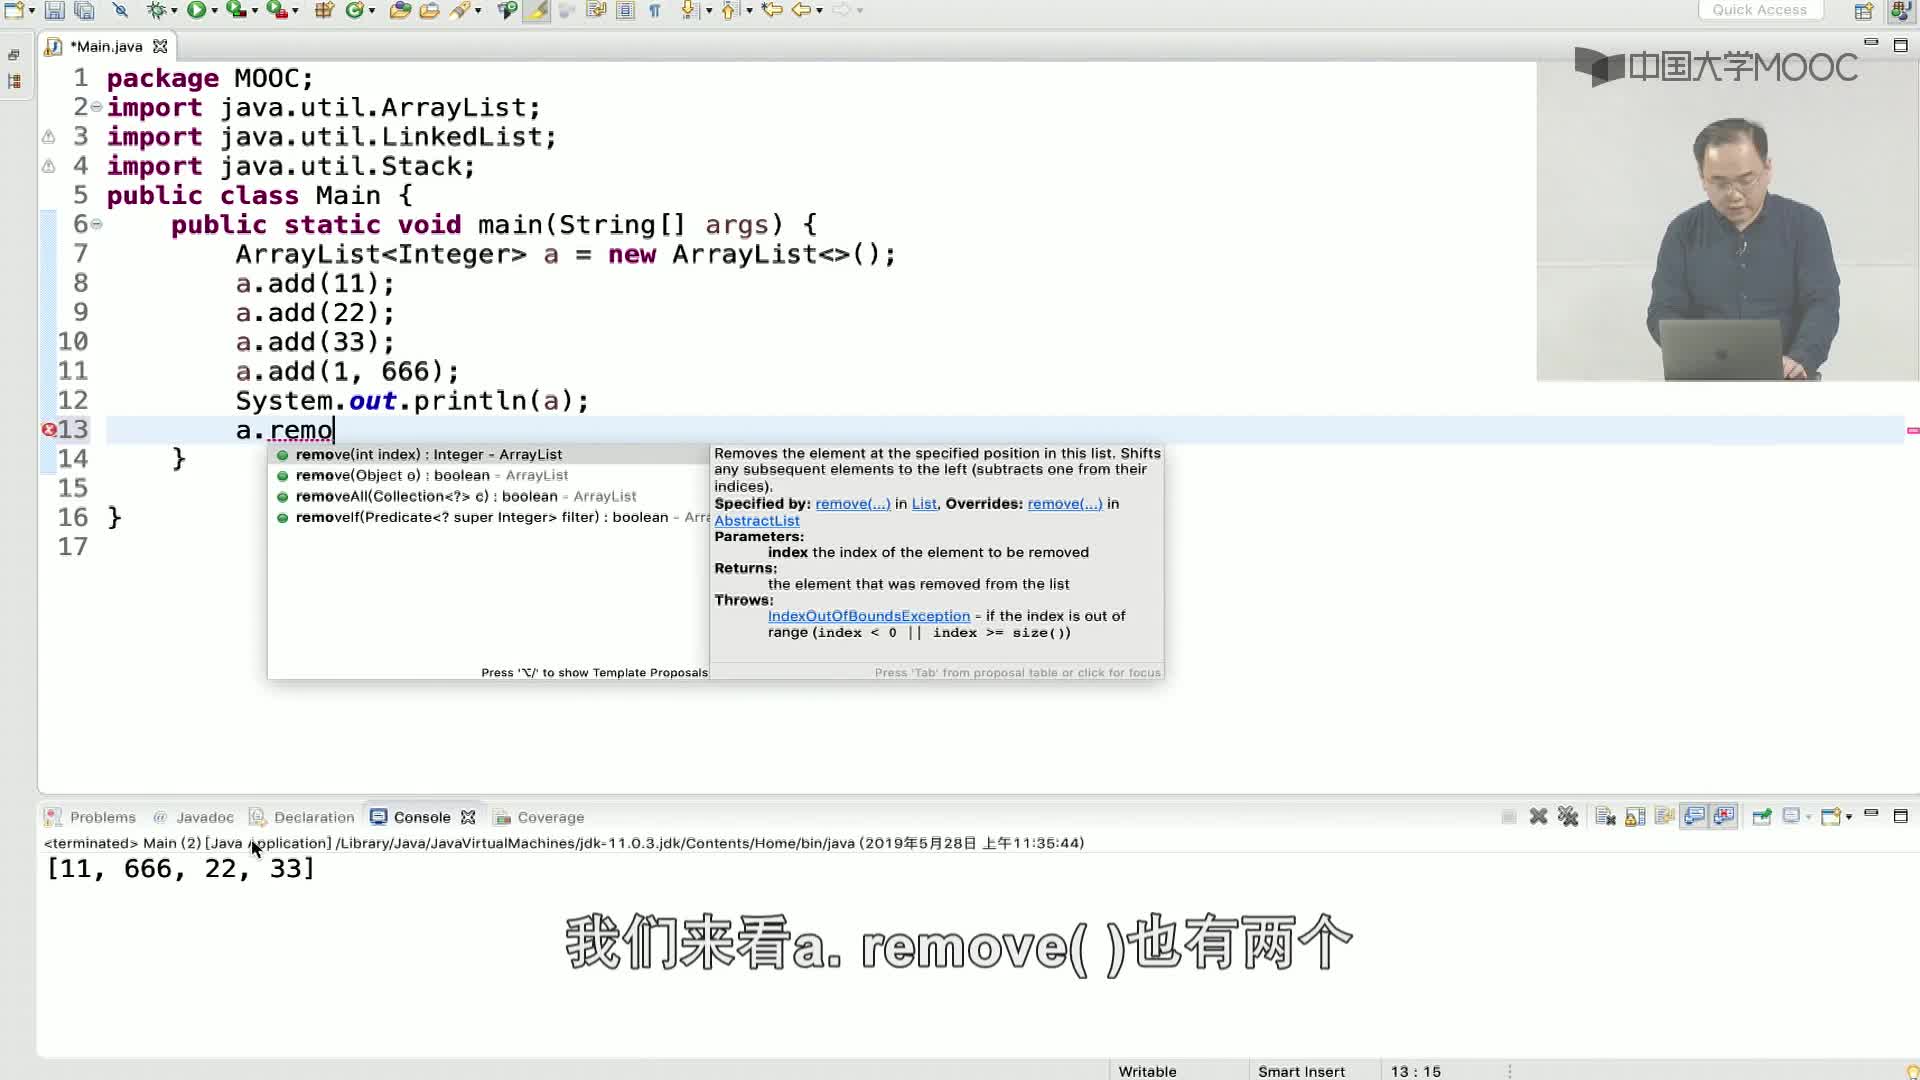The width and height of the screenshot is (1920, 1080).
Task: Switch to the Javadoc tab
Action: tap(194, 817)
